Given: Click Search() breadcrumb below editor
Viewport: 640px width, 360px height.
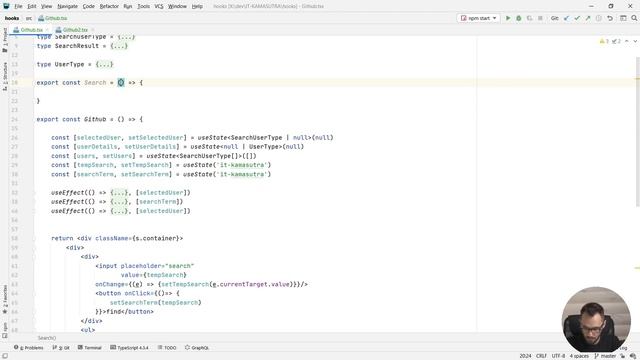Looking at the screenshot, I should tap(47, 338).
